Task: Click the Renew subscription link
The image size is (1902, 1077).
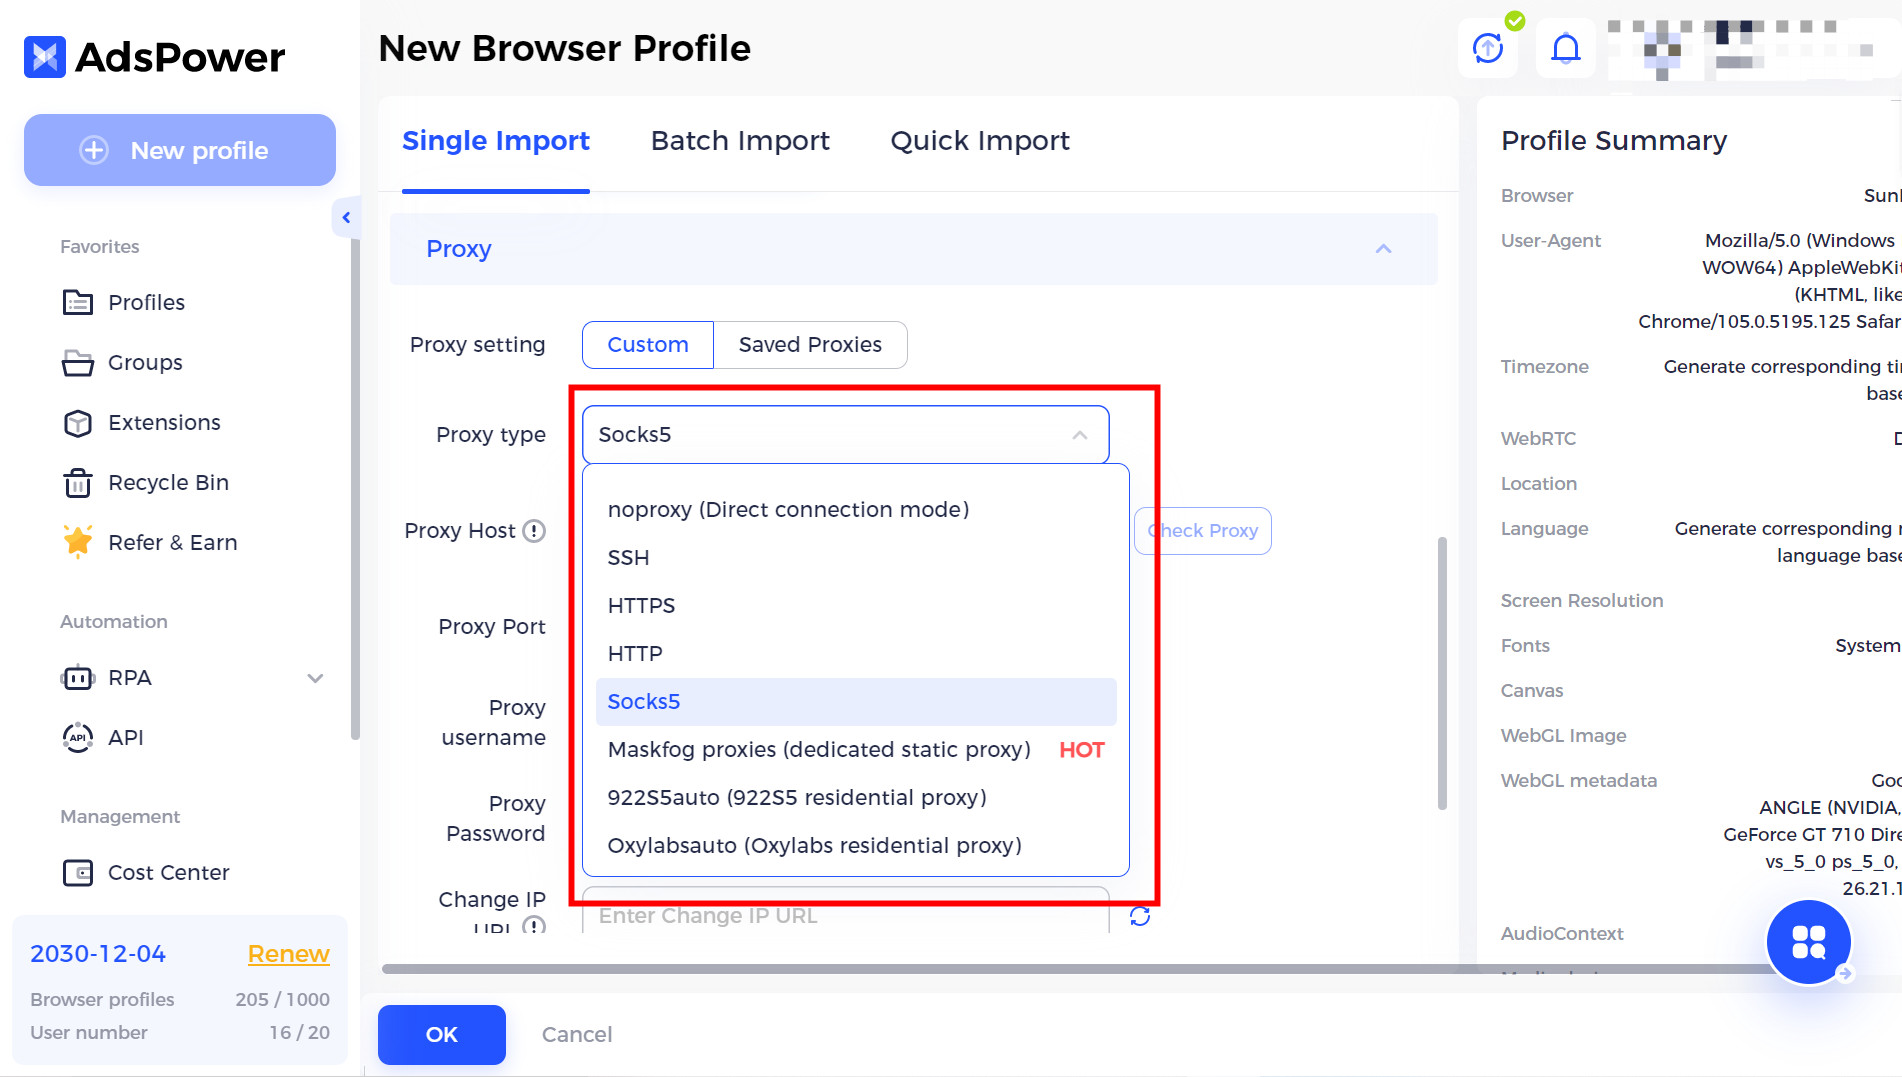Action: [288, 953]
